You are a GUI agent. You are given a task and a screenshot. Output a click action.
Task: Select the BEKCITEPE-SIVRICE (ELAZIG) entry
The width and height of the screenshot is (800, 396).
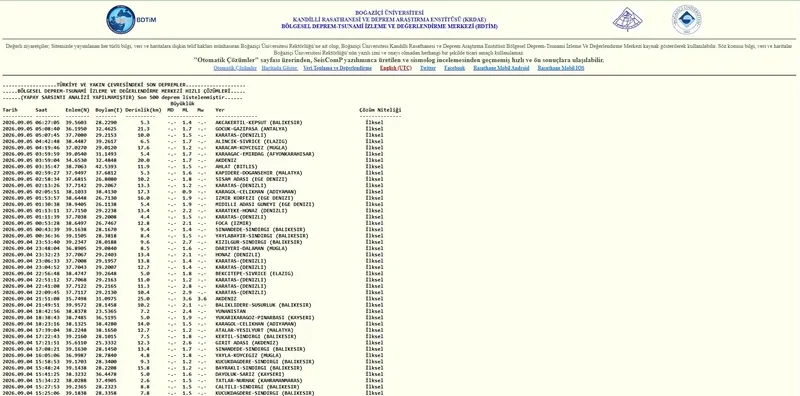pos(254,274)
